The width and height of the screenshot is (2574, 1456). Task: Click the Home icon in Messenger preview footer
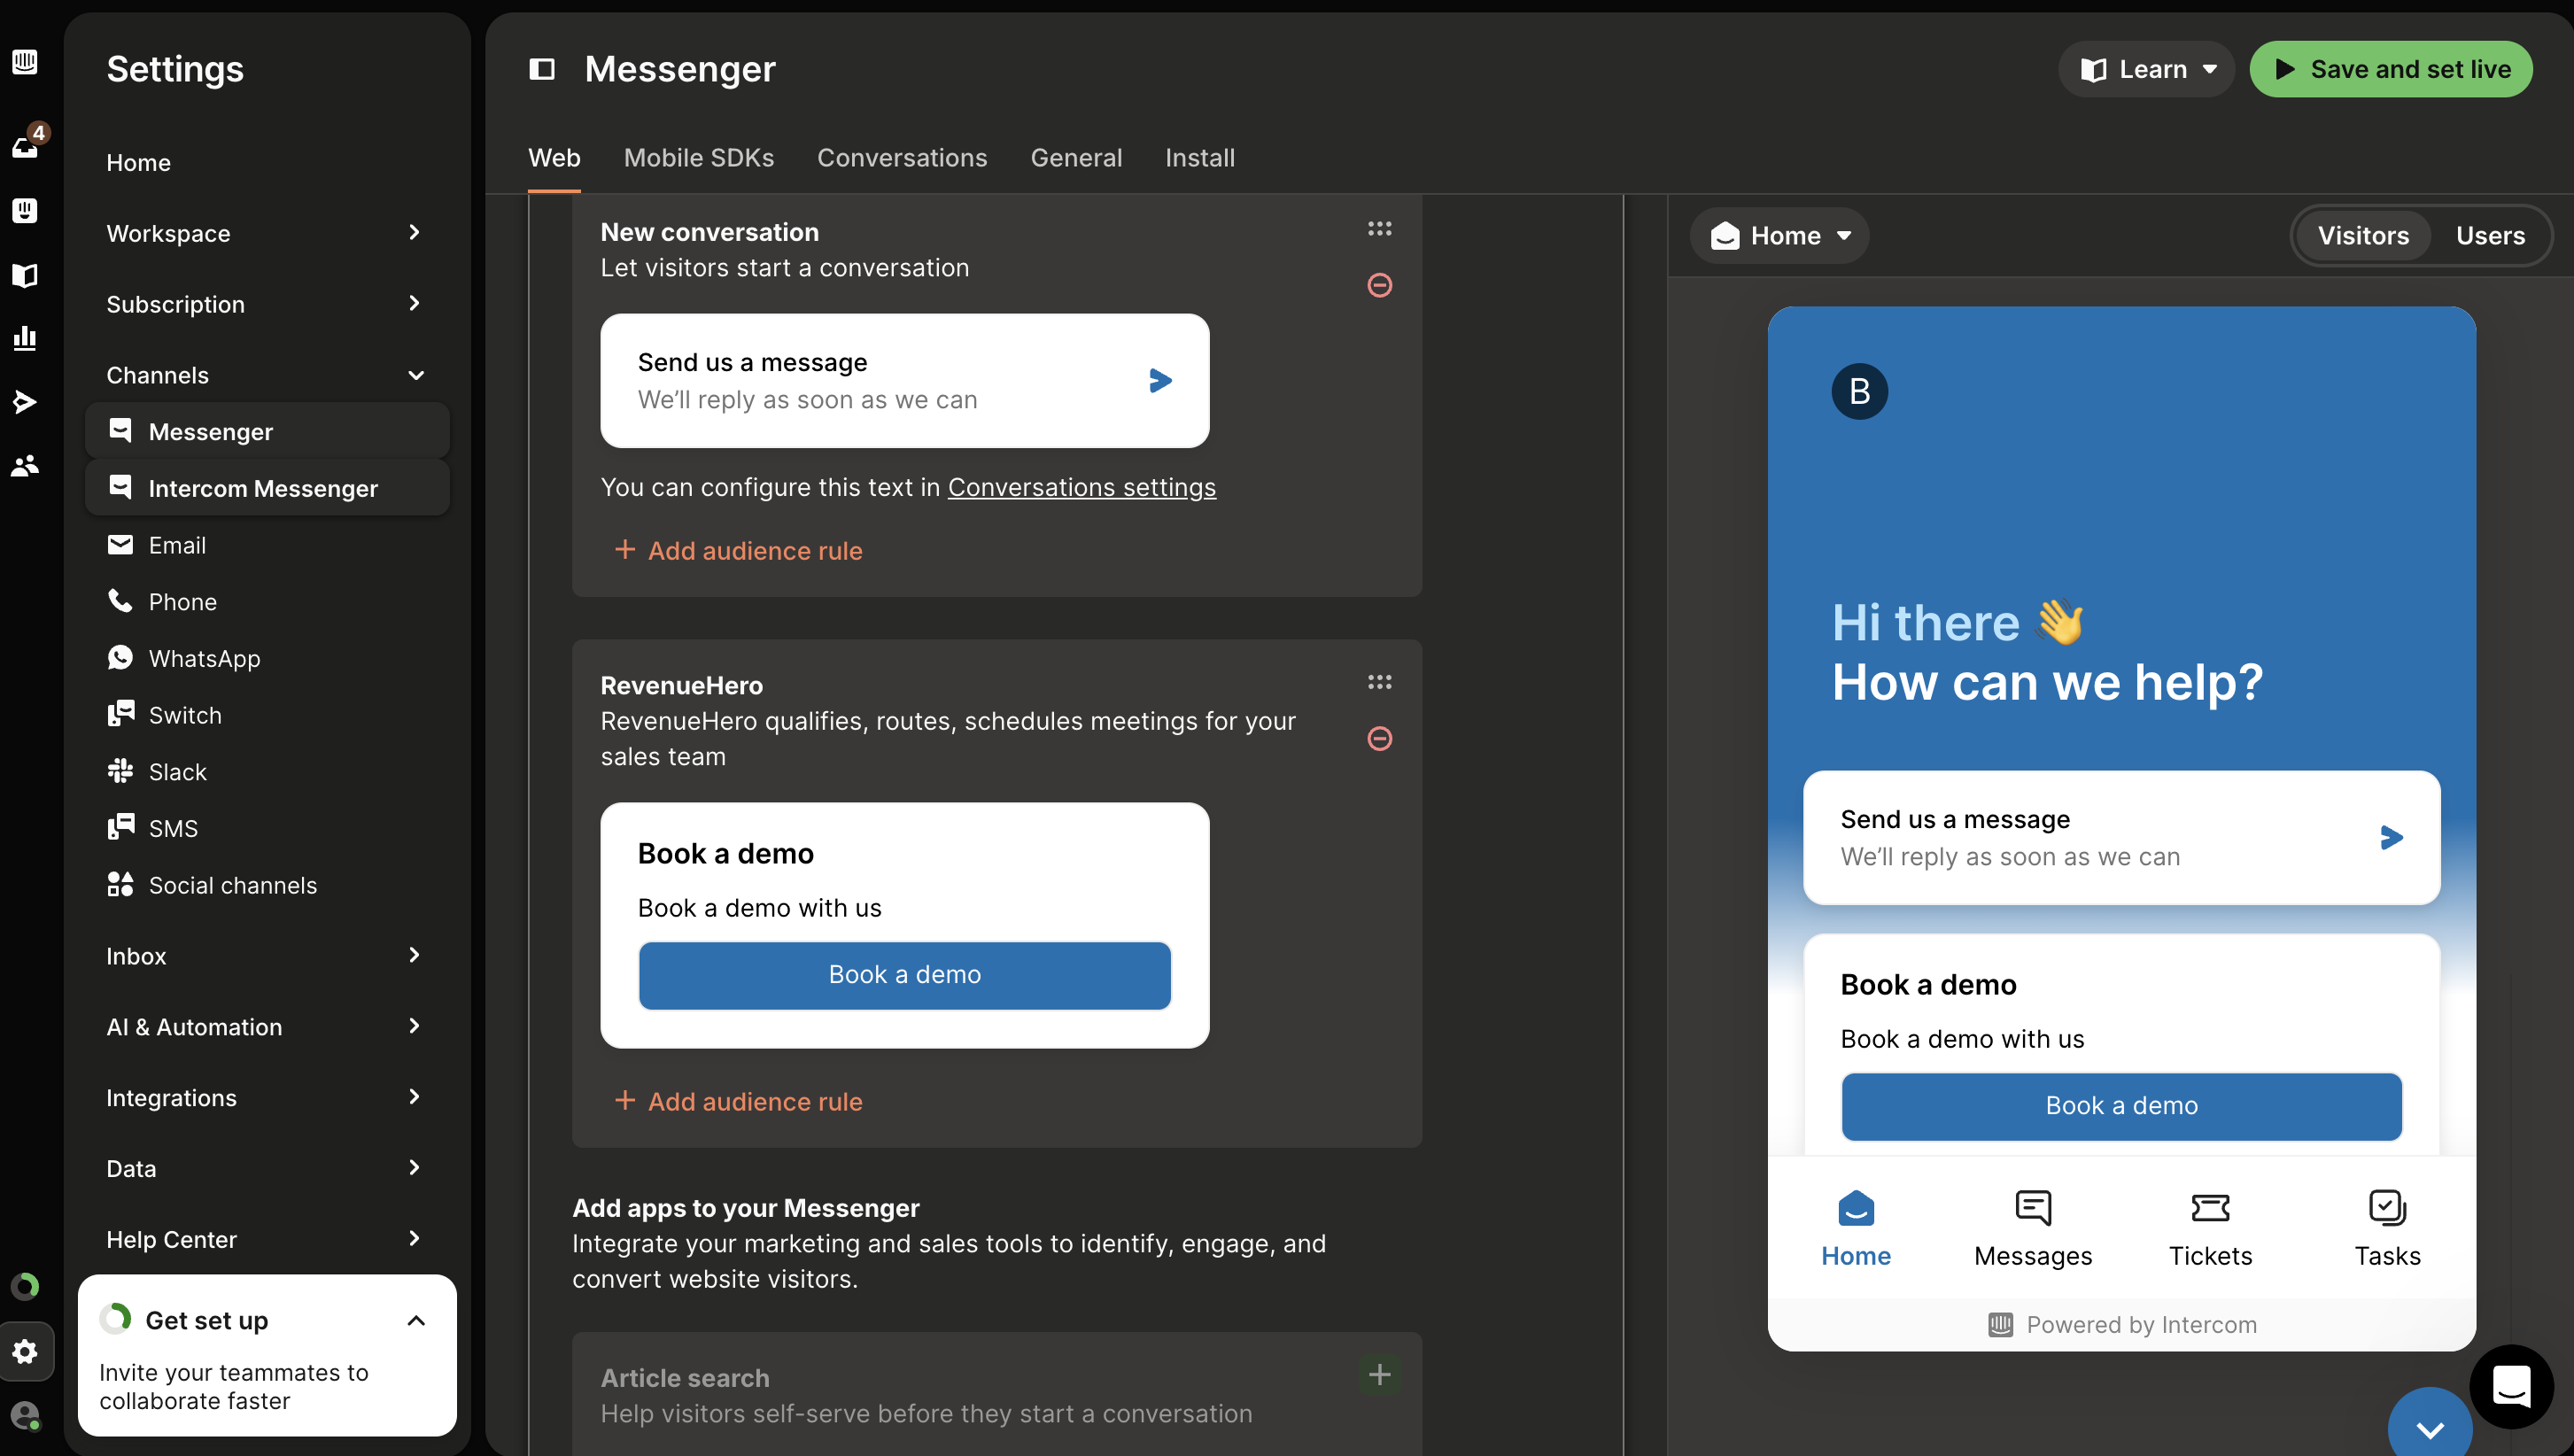[x=1856, y=1208]
